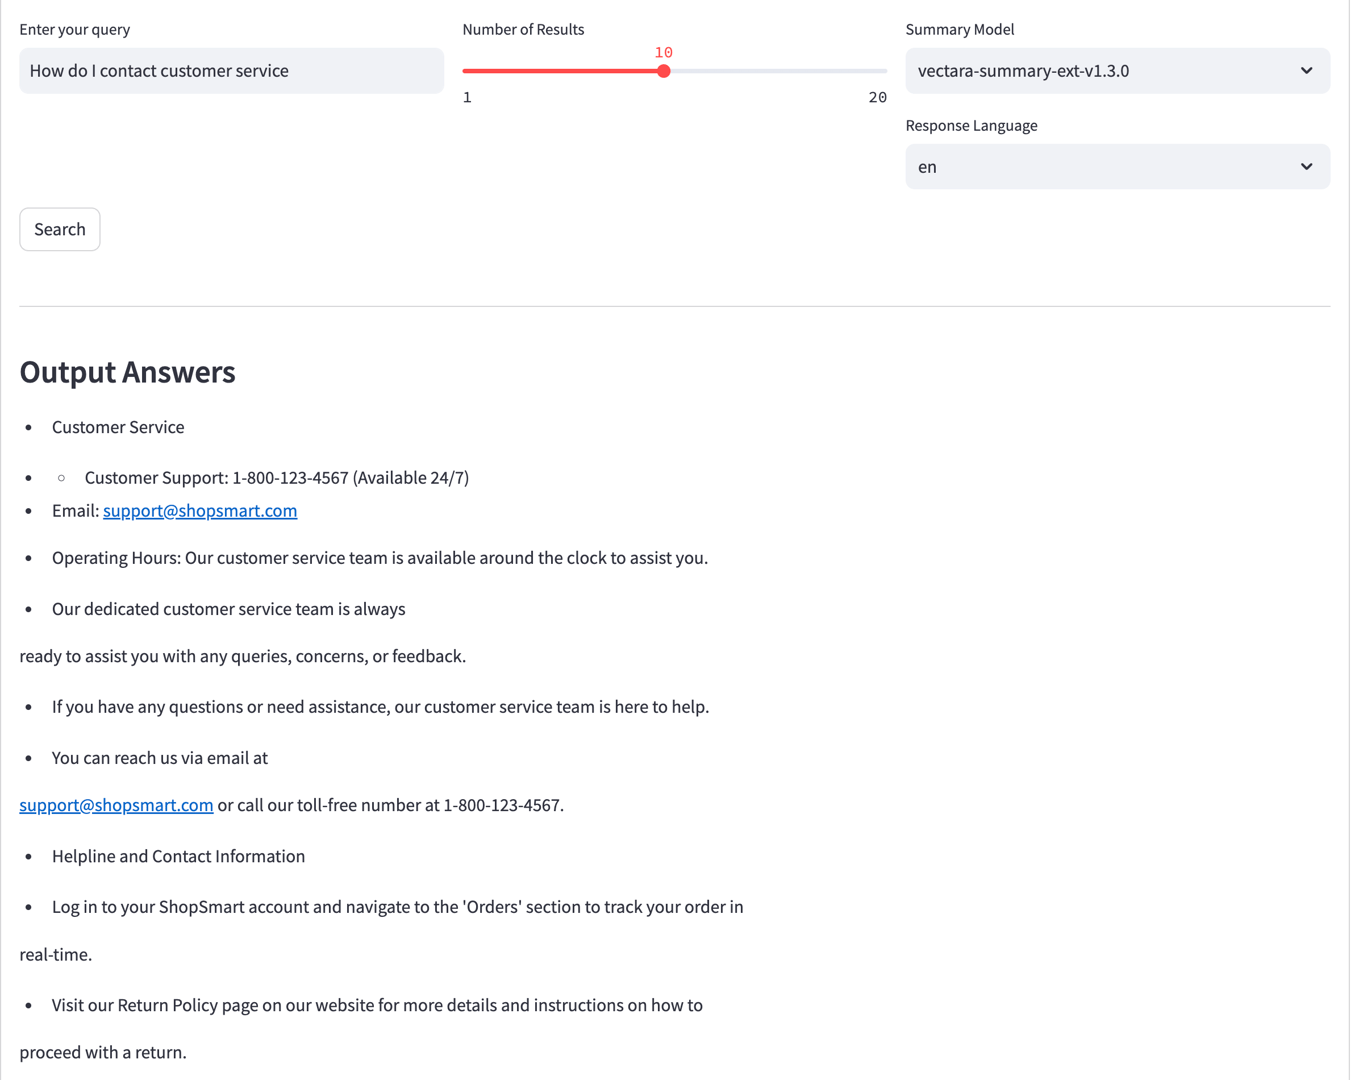
Task: Click the slider maximum value '20'
Action: (x=877, y=98)
